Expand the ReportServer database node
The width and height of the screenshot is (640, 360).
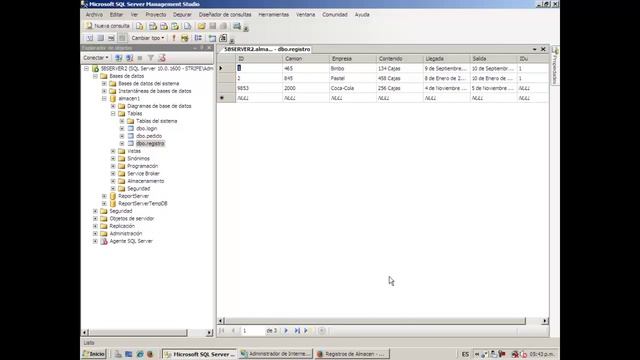coord(104,196)
